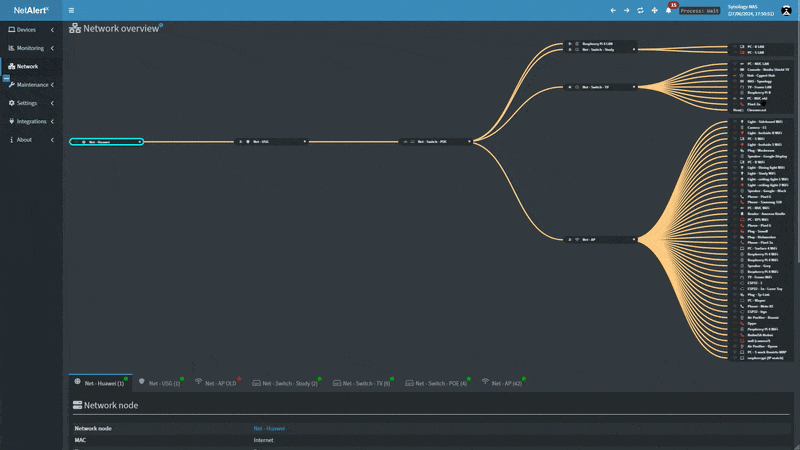Click the Net - Huawei link
Screen dimensions: 800x450
pos(268,428)
